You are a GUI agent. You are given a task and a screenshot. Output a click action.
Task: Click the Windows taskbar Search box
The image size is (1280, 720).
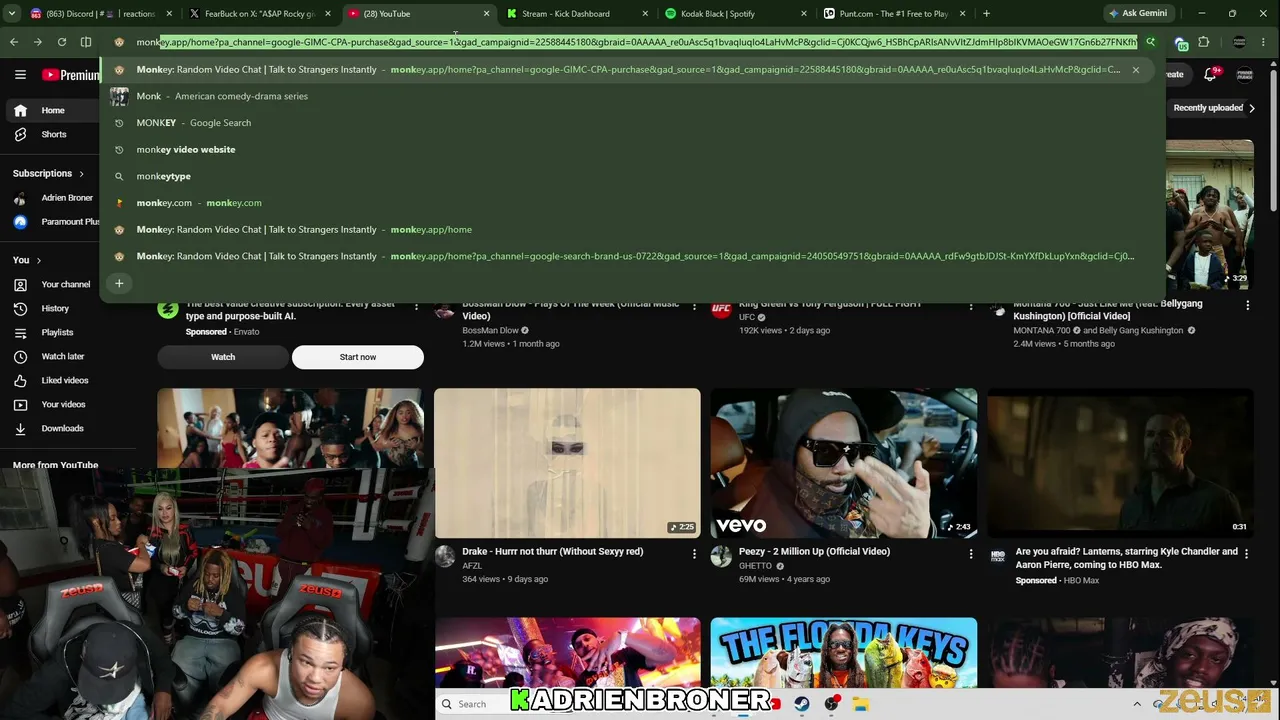coord(472,704)
